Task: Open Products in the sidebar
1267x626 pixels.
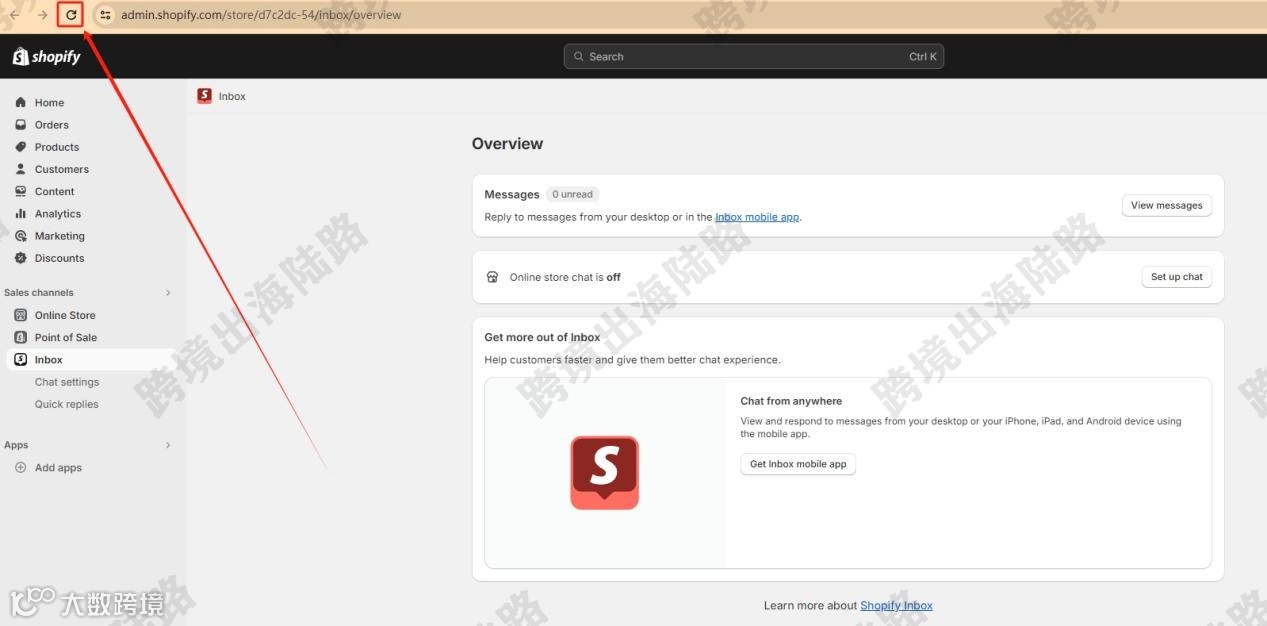Action: coord(57,147)
